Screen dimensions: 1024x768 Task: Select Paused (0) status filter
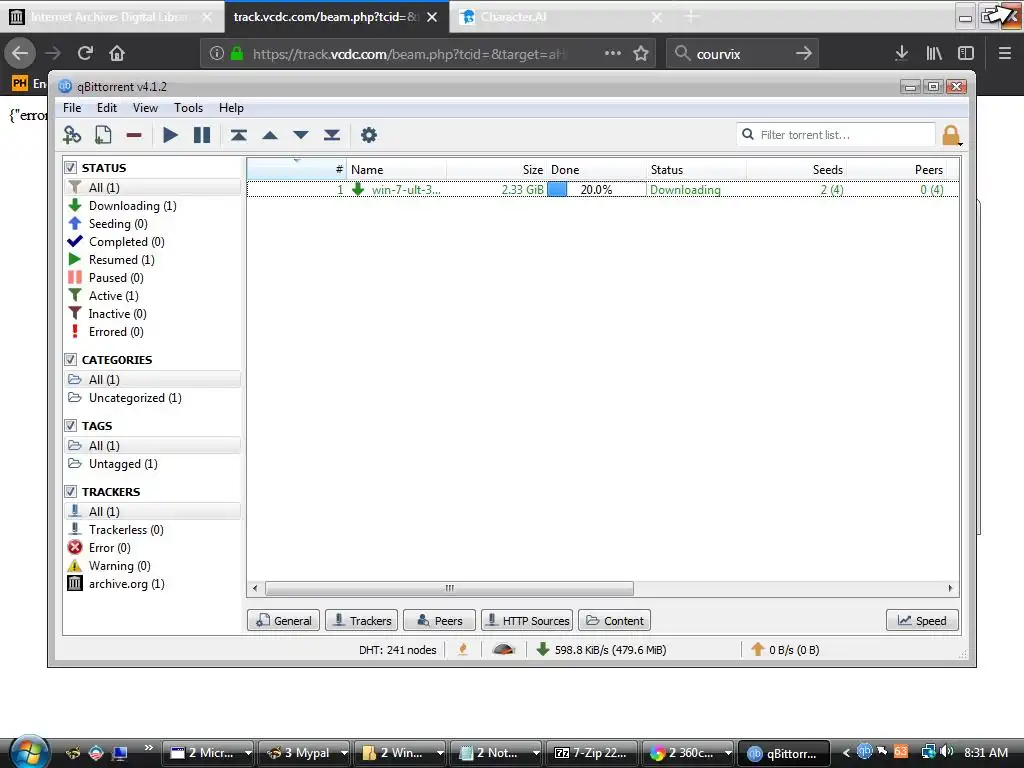[x=116, y=278]
